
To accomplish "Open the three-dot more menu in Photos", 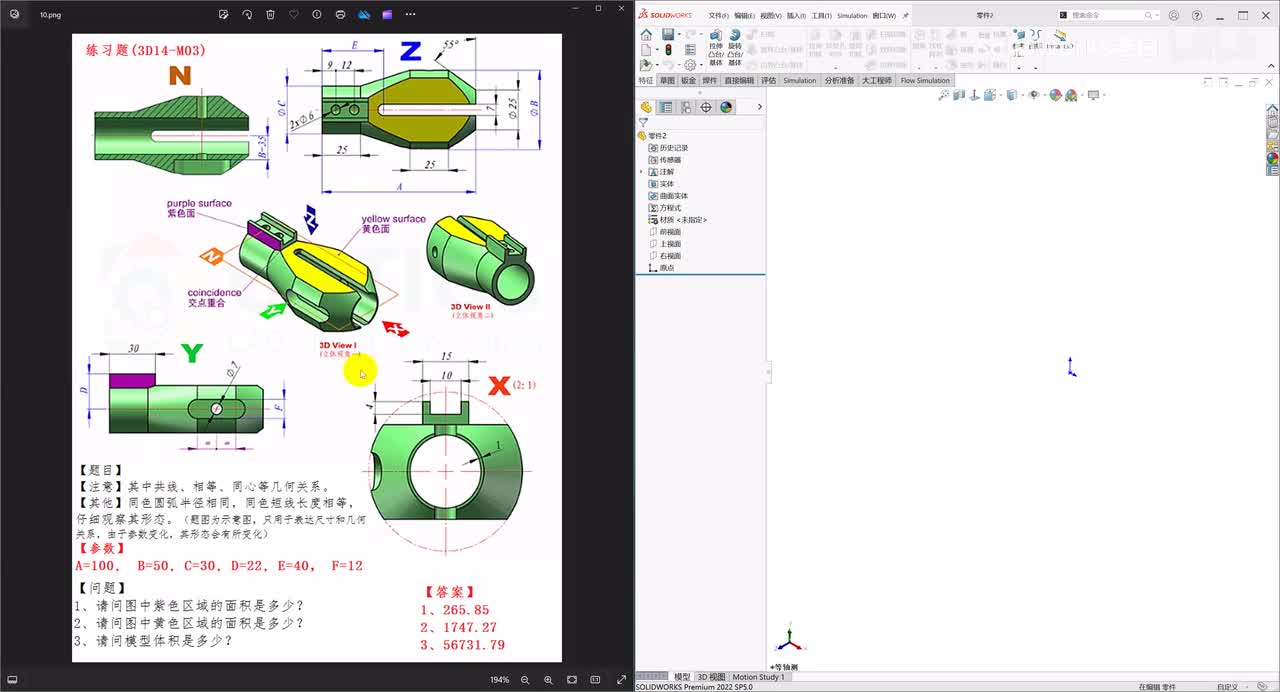I will click(x=411, y=15).
